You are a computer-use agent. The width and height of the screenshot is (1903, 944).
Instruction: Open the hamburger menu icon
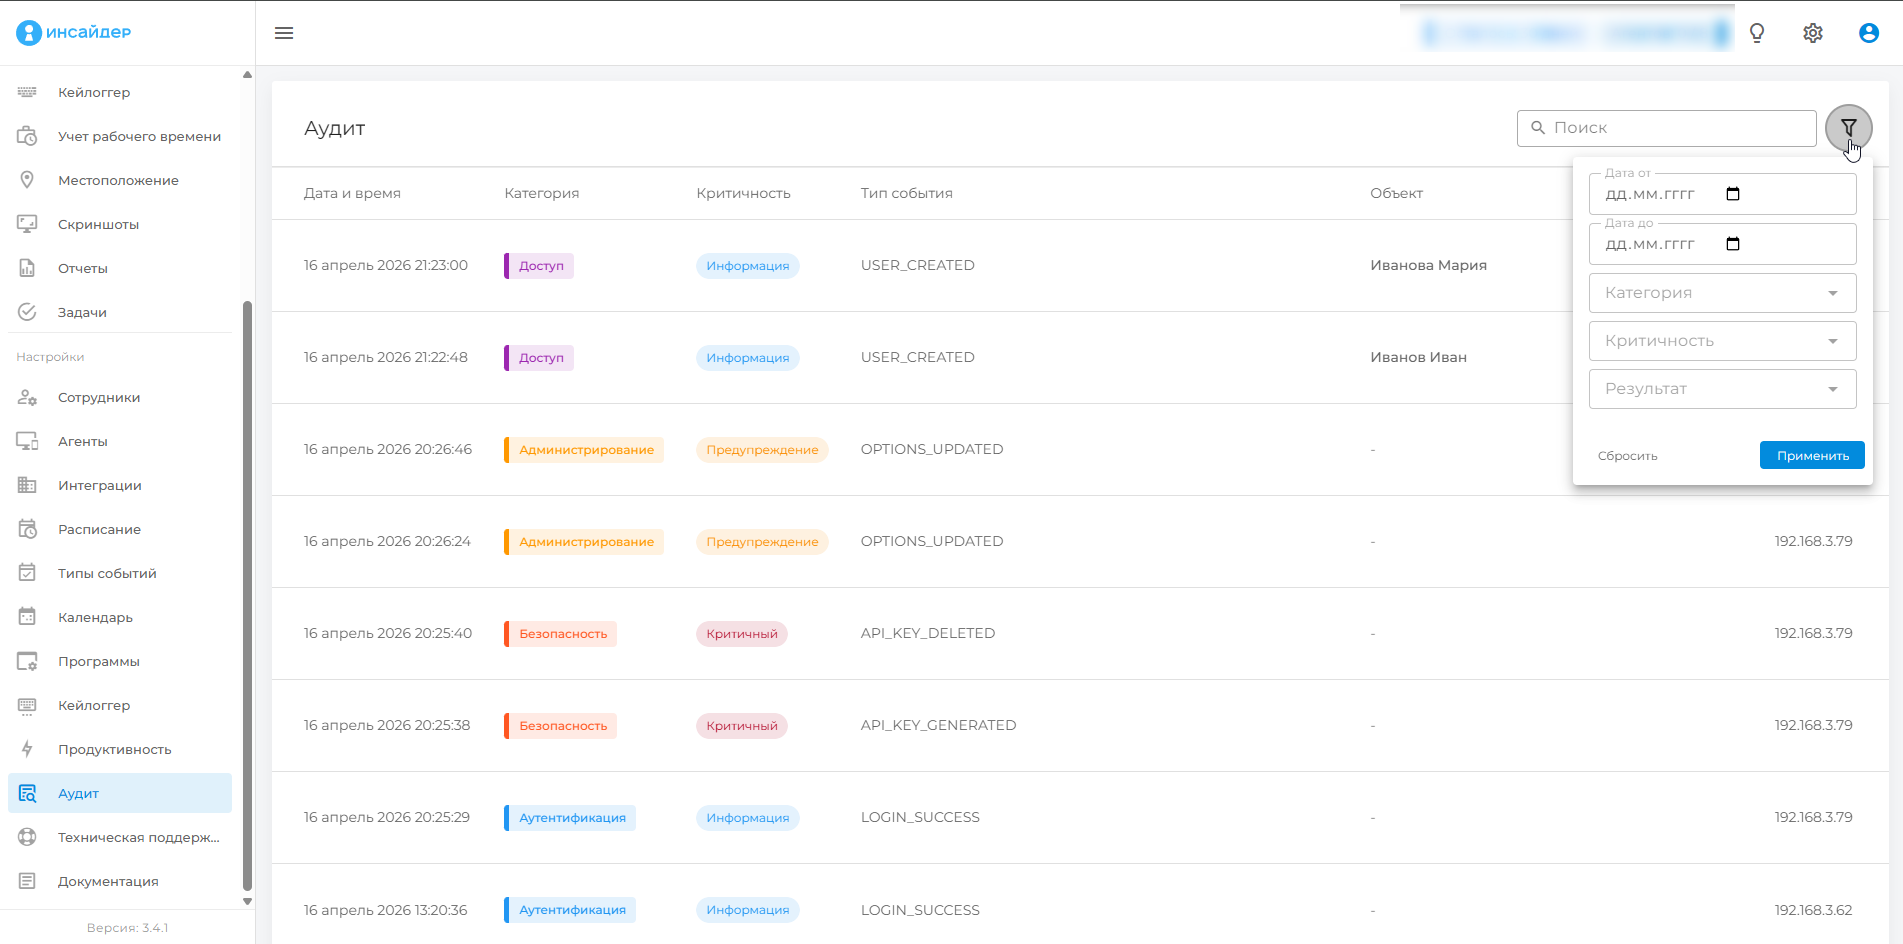pos(284,33)
